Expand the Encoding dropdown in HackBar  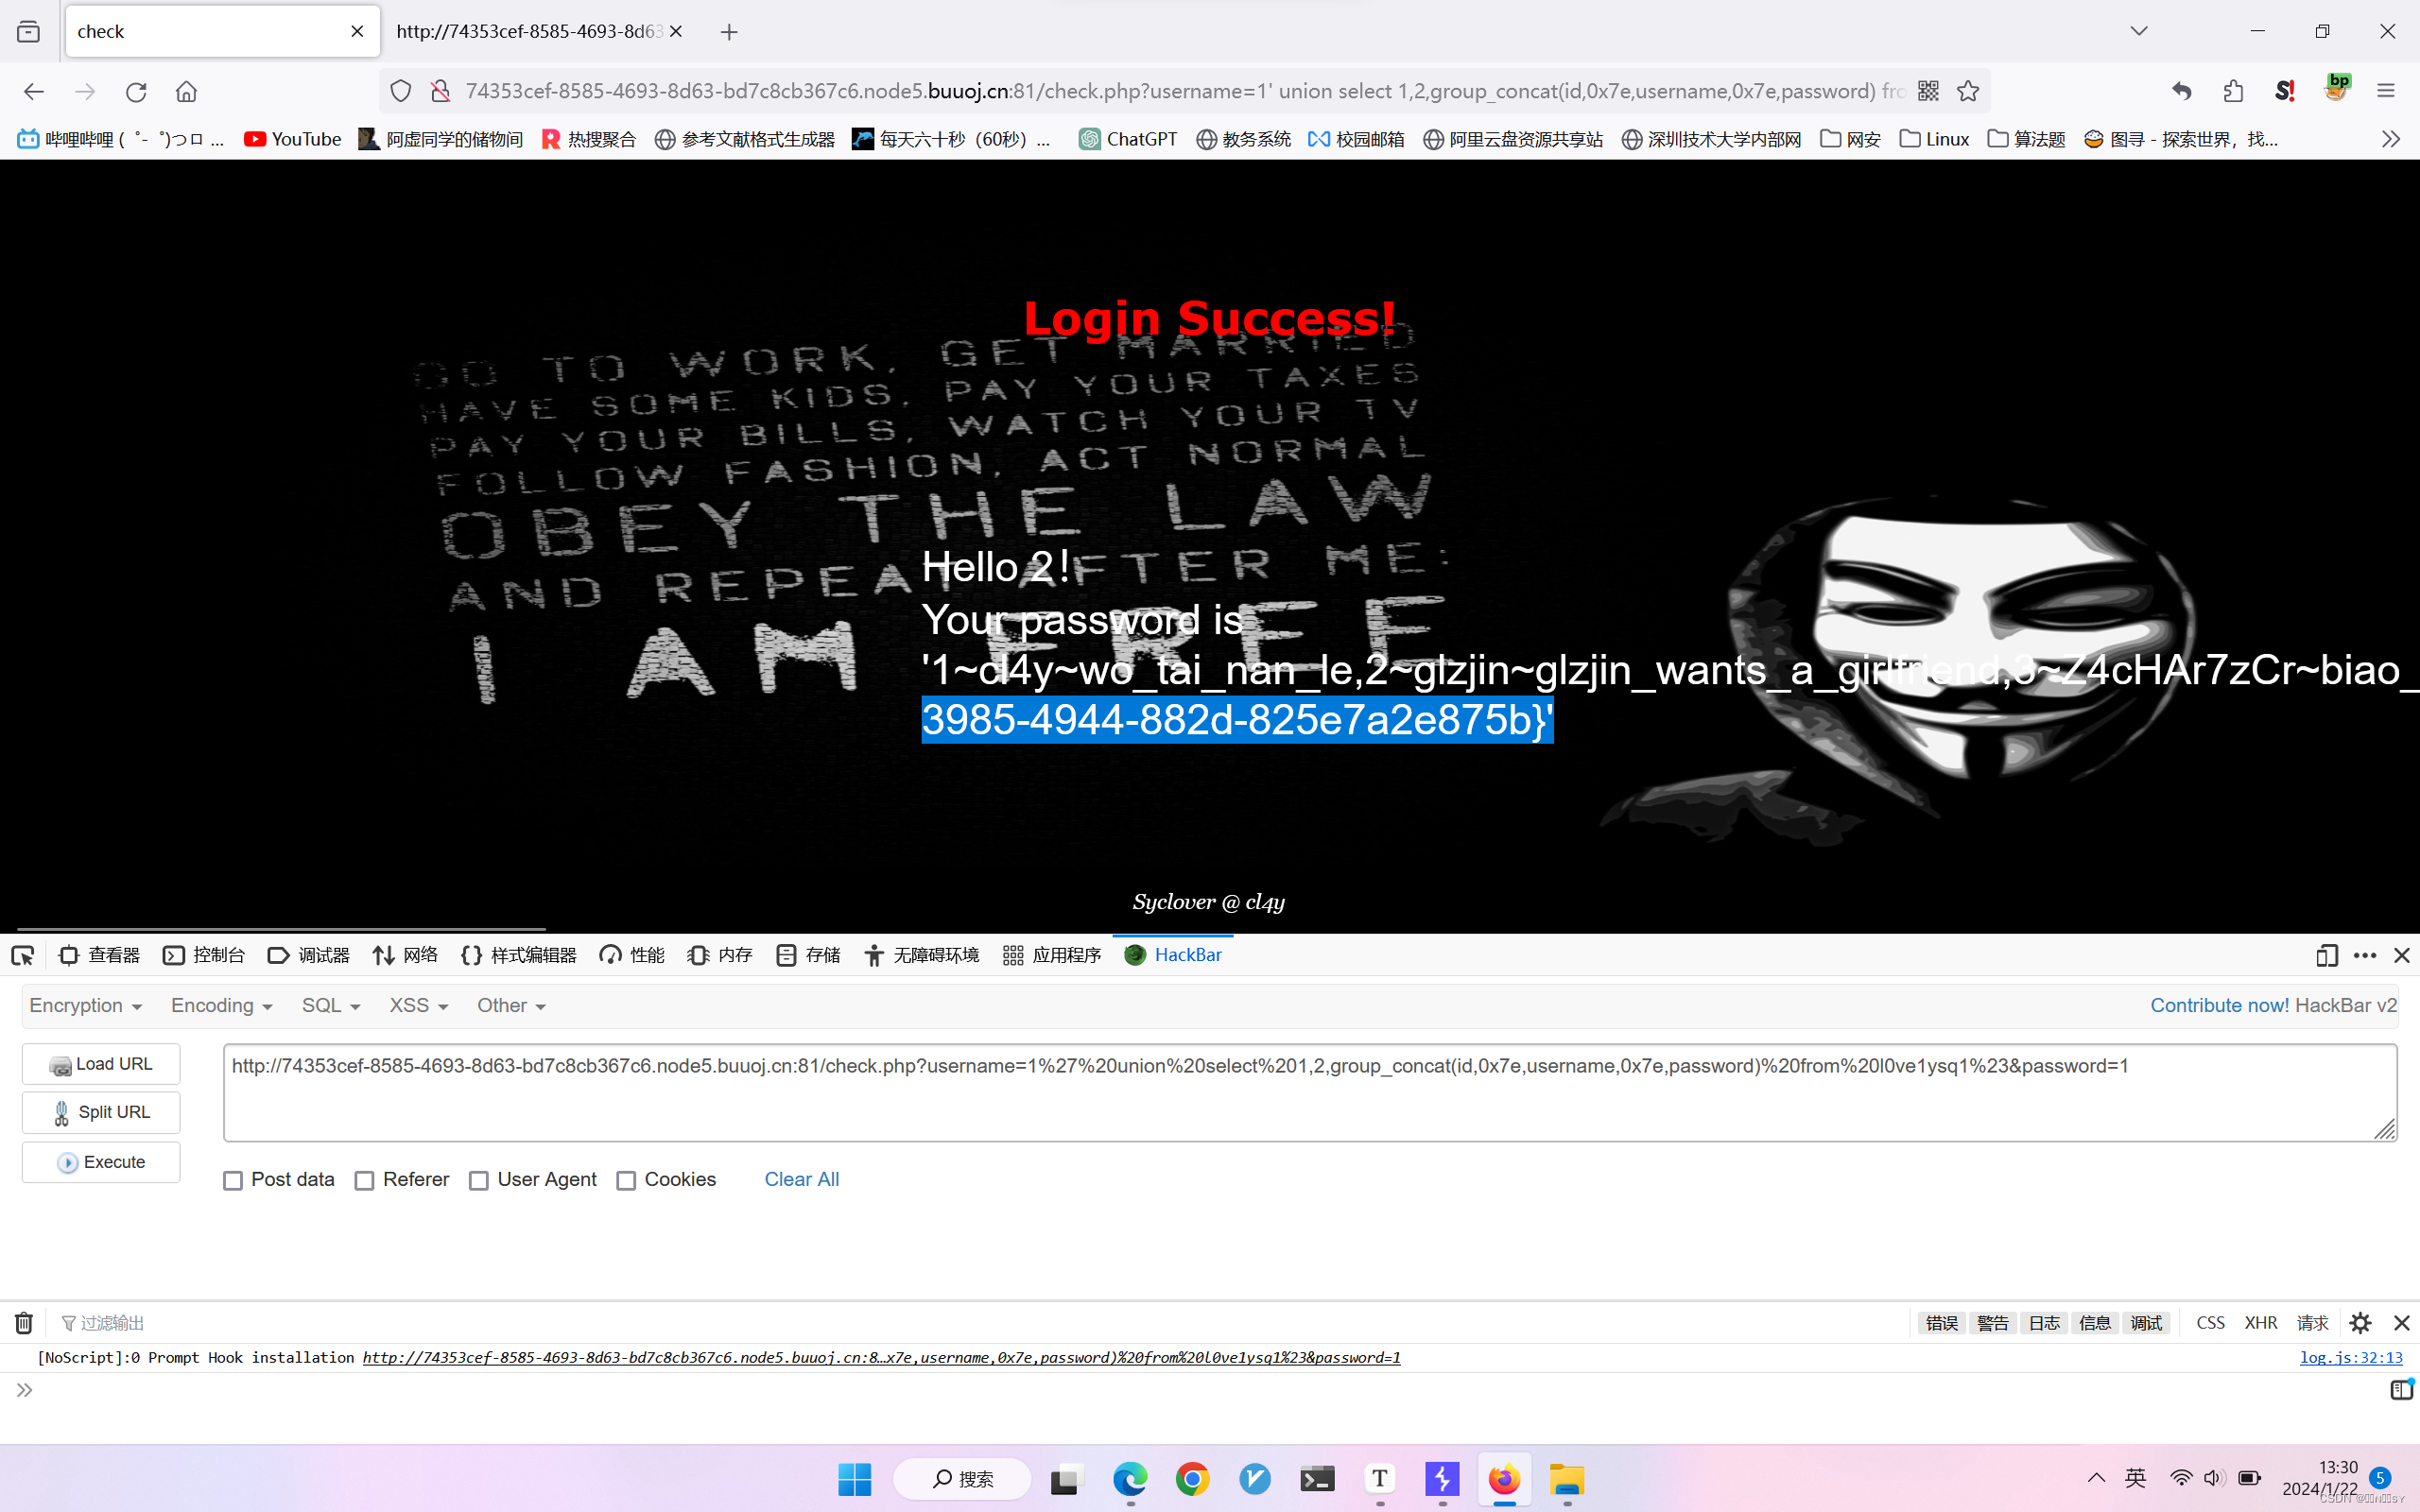click(x=222, y=1006)
